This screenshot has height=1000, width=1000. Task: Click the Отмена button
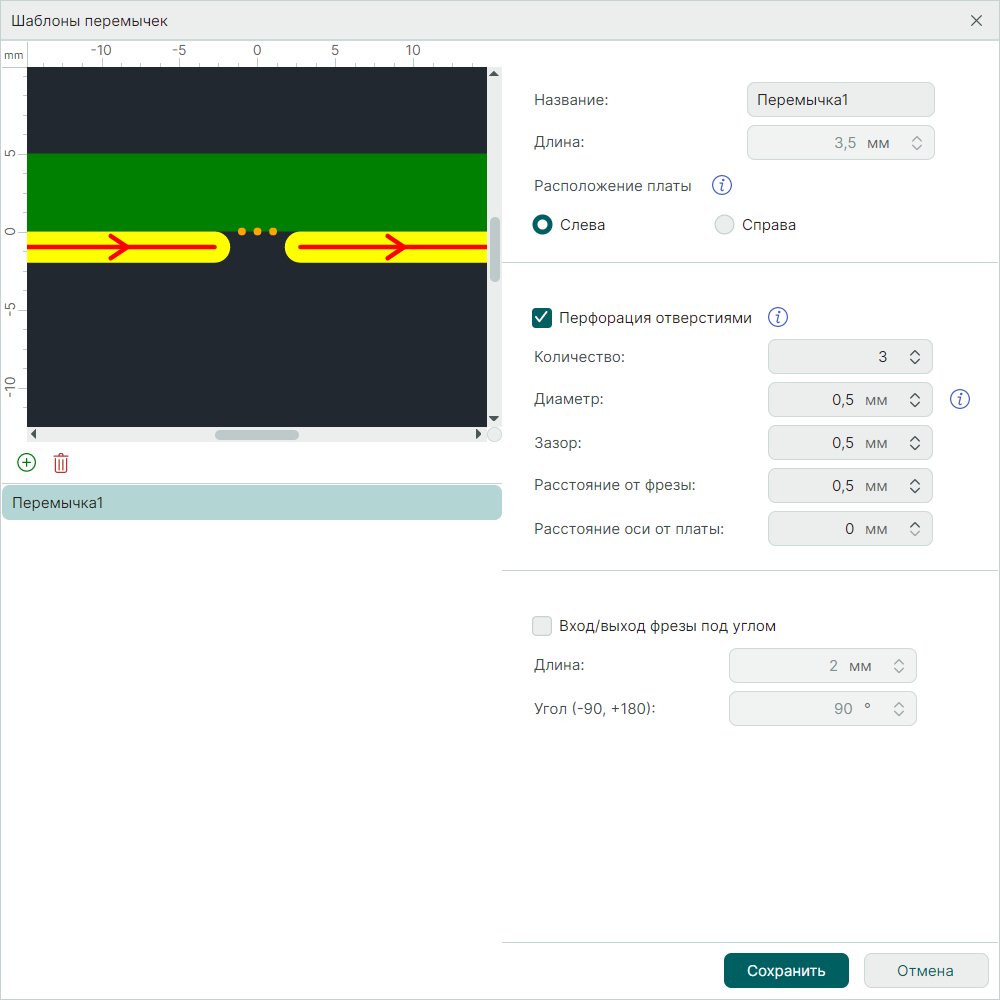tap(925, 971)
